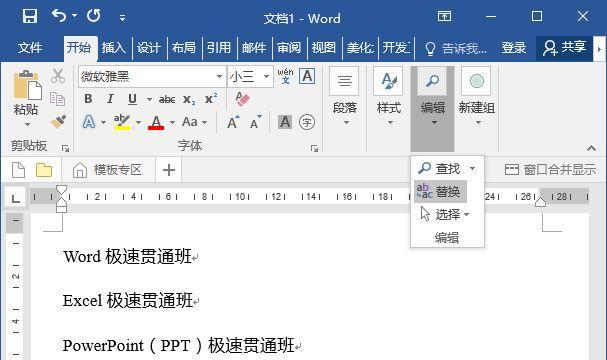Viewport: 607px width, 360px height.
Task: Click the 窗口合并显示 button
Action: point(550,170)
